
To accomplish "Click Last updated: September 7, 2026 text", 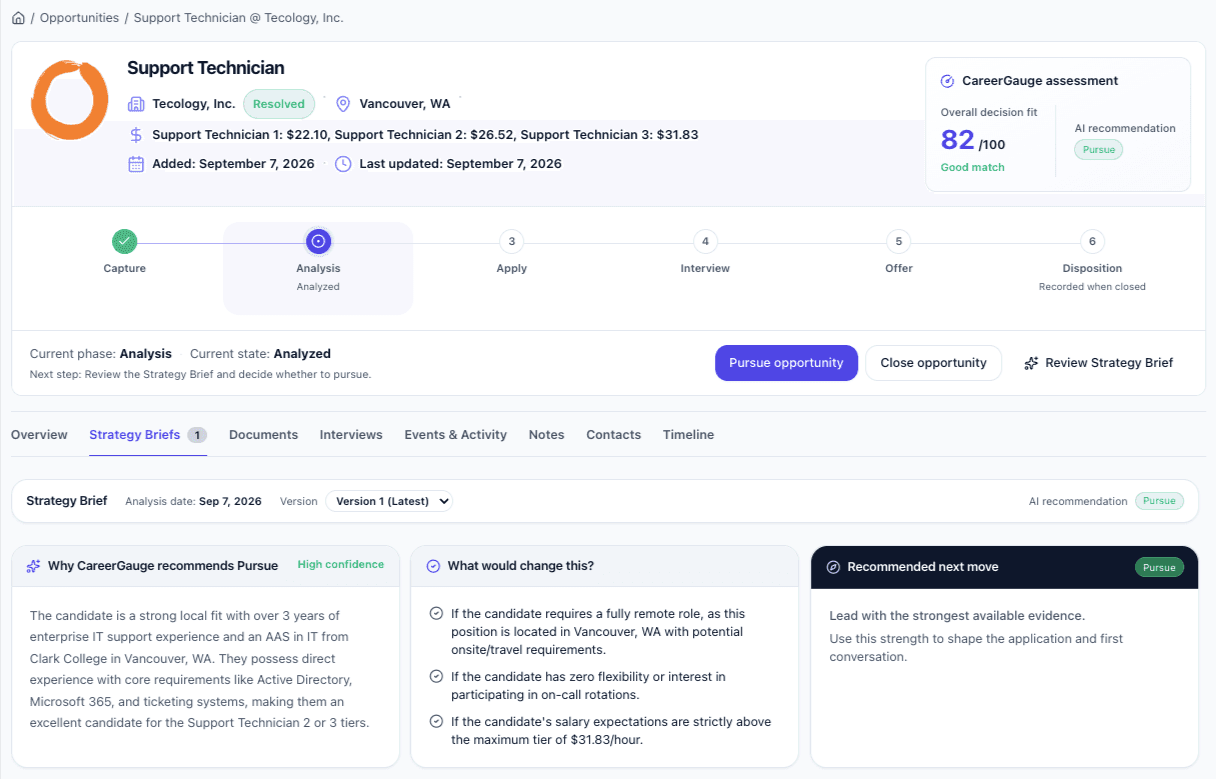I will click(460, 164).
